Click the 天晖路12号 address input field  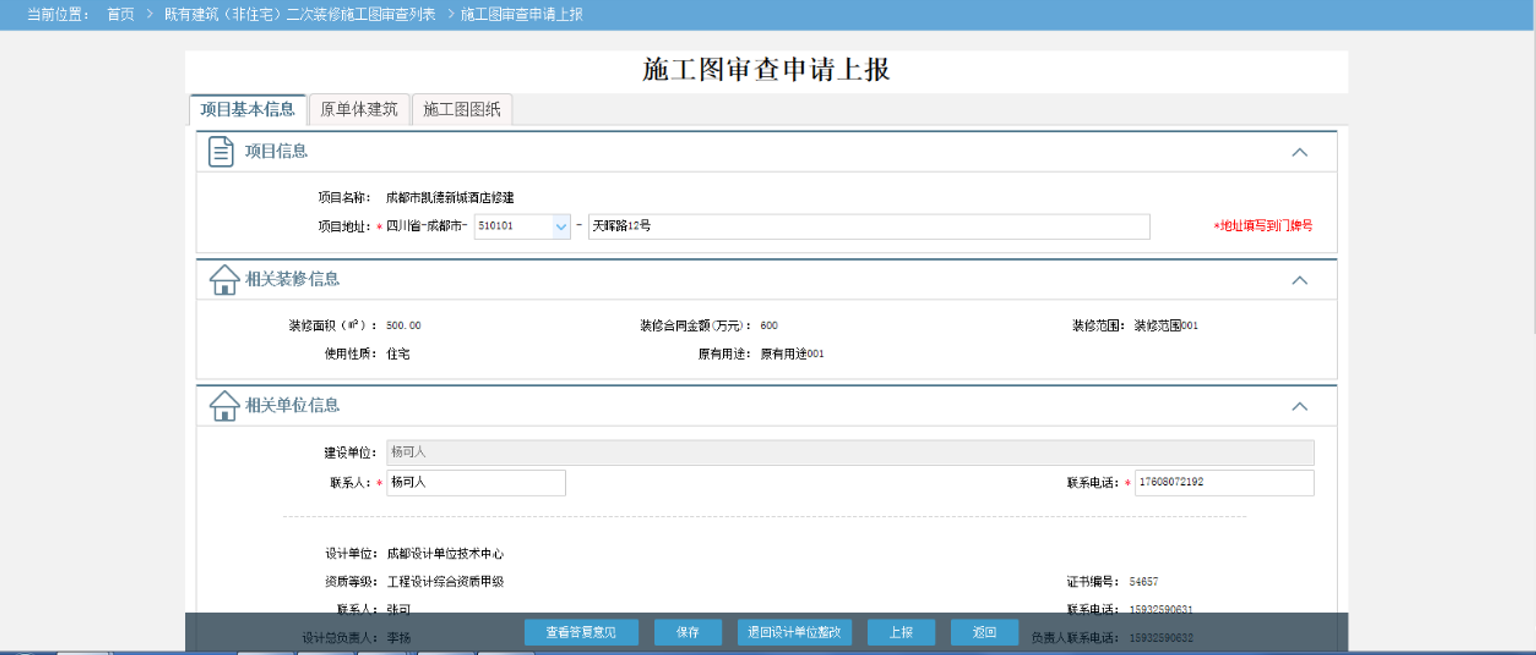870,226
